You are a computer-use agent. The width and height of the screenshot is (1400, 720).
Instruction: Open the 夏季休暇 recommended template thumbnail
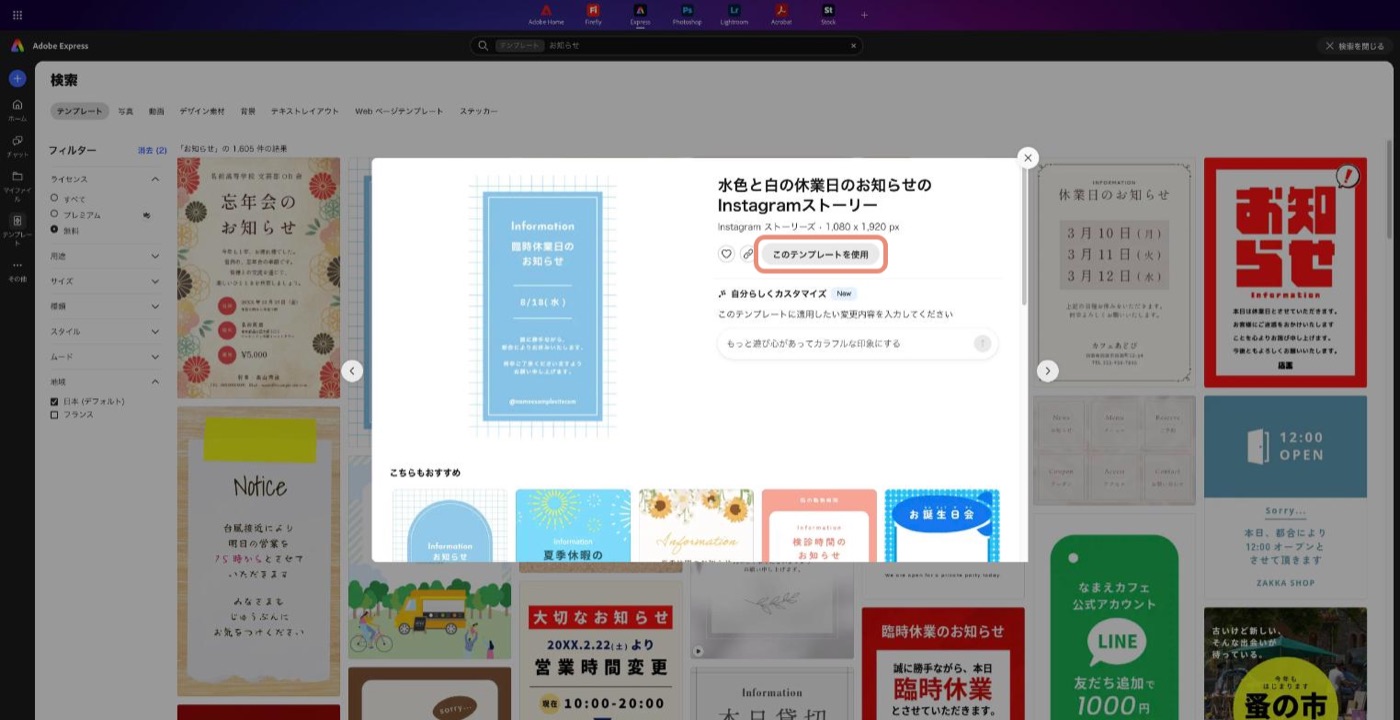pos(573,525)
